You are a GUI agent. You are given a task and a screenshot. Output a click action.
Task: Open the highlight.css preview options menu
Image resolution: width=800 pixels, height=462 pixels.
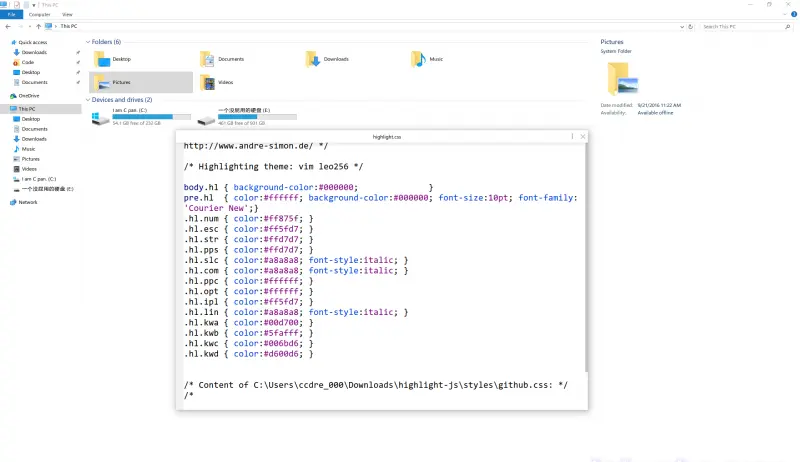[x=572, y=137]
